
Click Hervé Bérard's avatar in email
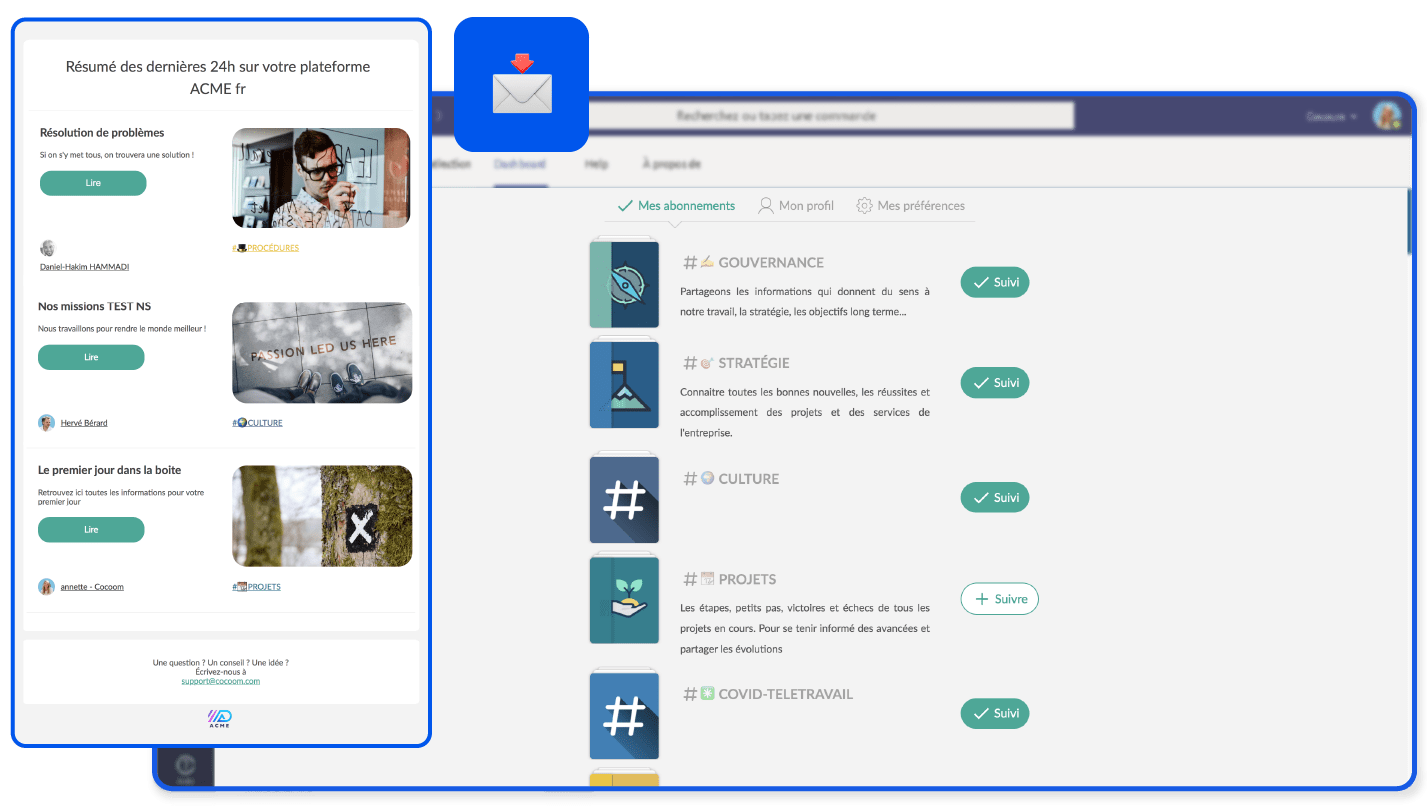46,423
